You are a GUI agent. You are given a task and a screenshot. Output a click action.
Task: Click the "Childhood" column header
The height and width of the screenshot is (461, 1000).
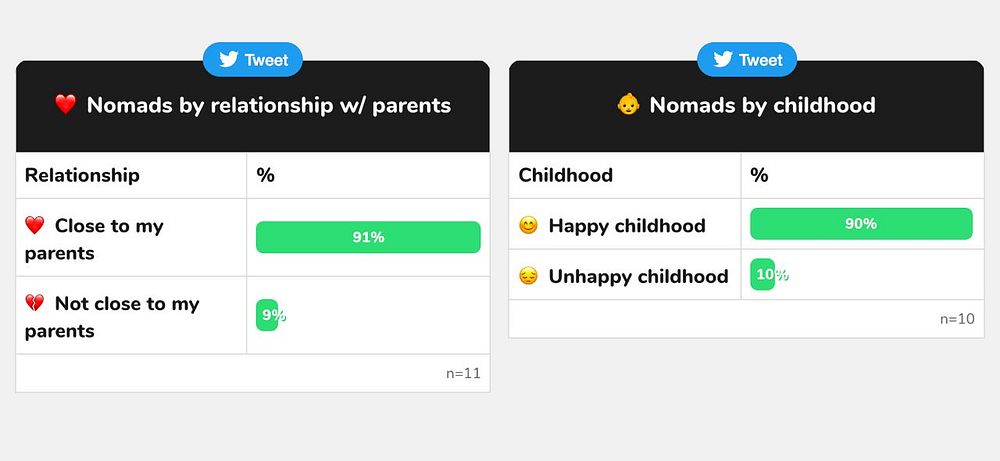pos(566,176)
